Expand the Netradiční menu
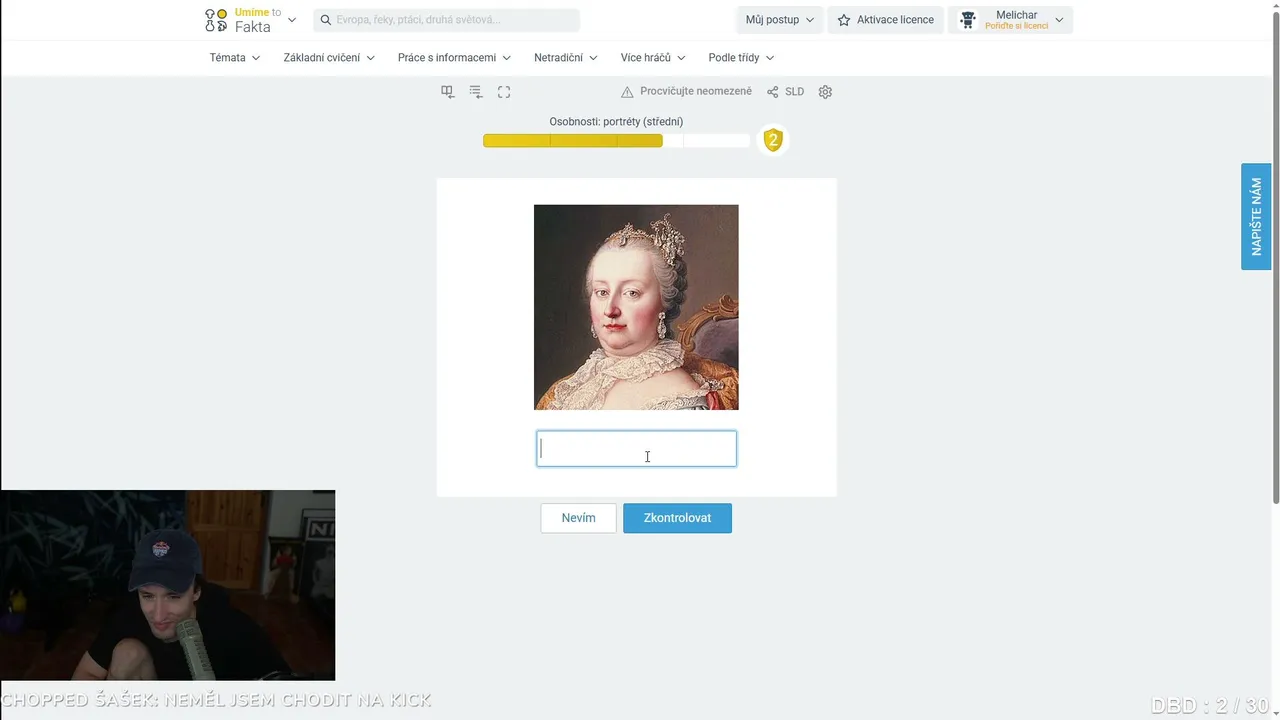 coord(566,58)
